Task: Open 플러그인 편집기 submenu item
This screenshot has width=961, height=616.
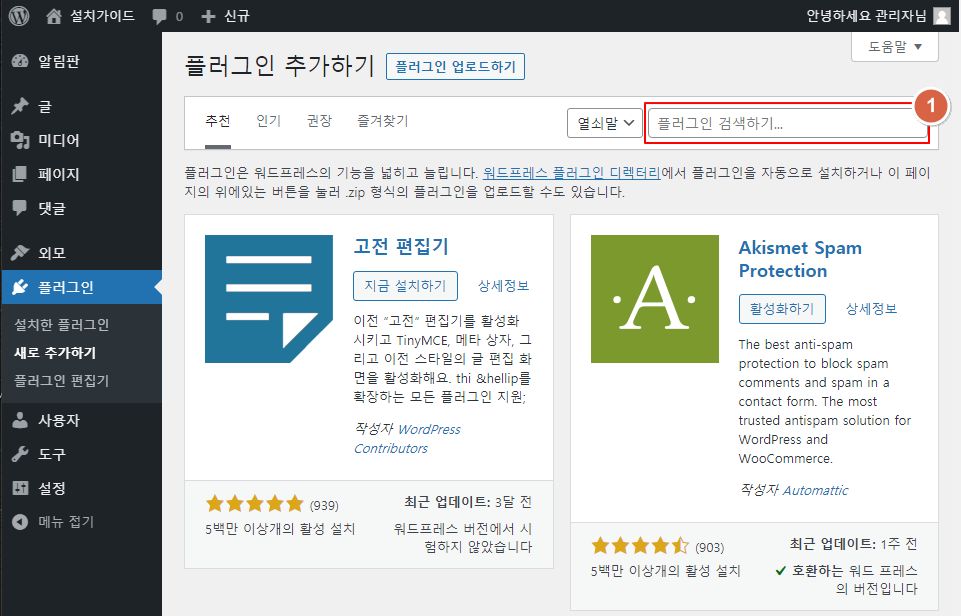Action: 61,381
